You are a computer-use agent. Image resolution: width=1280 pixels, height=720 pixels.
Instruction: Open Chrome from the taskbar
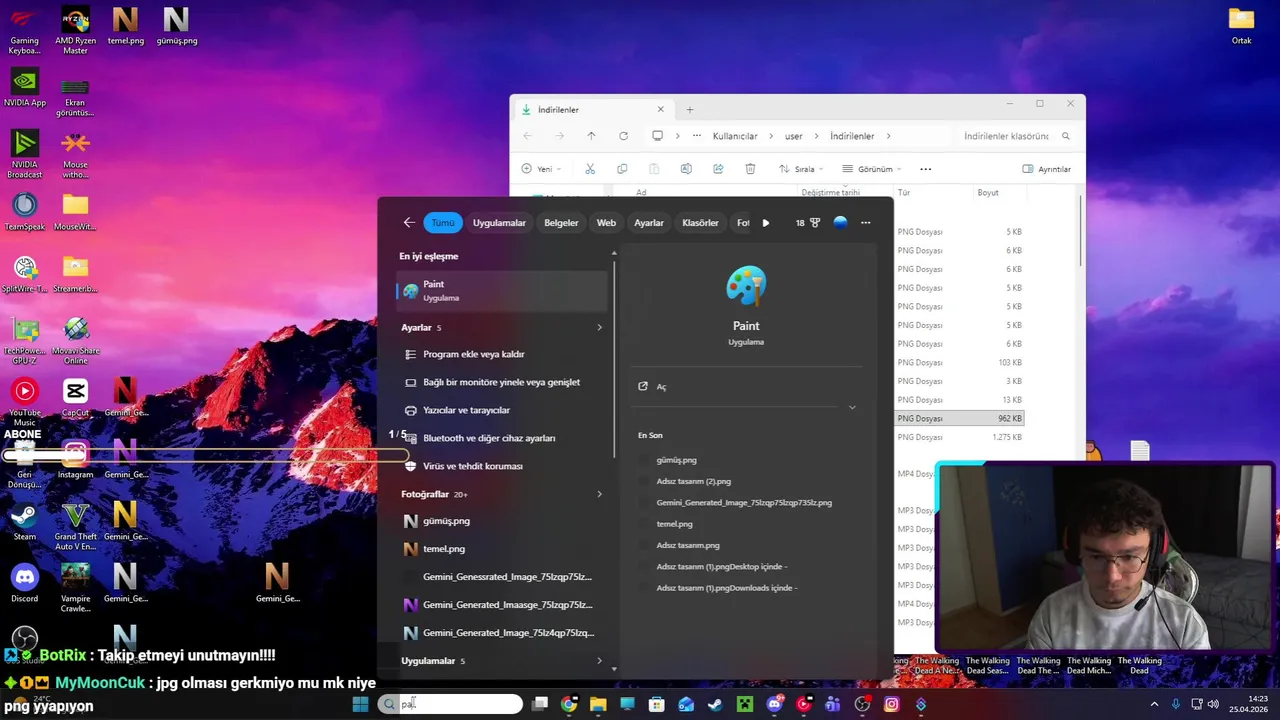pos(569,704)
